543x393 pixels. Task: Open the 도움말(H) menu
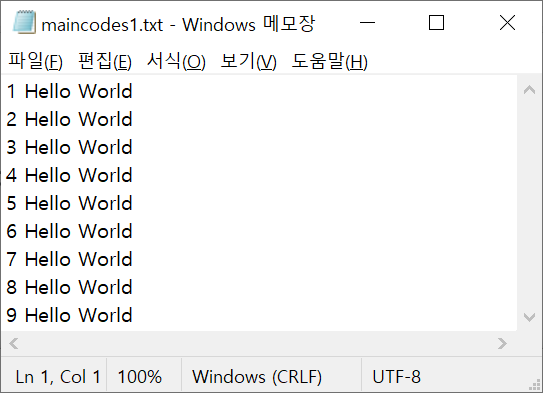tap(329, 61)
